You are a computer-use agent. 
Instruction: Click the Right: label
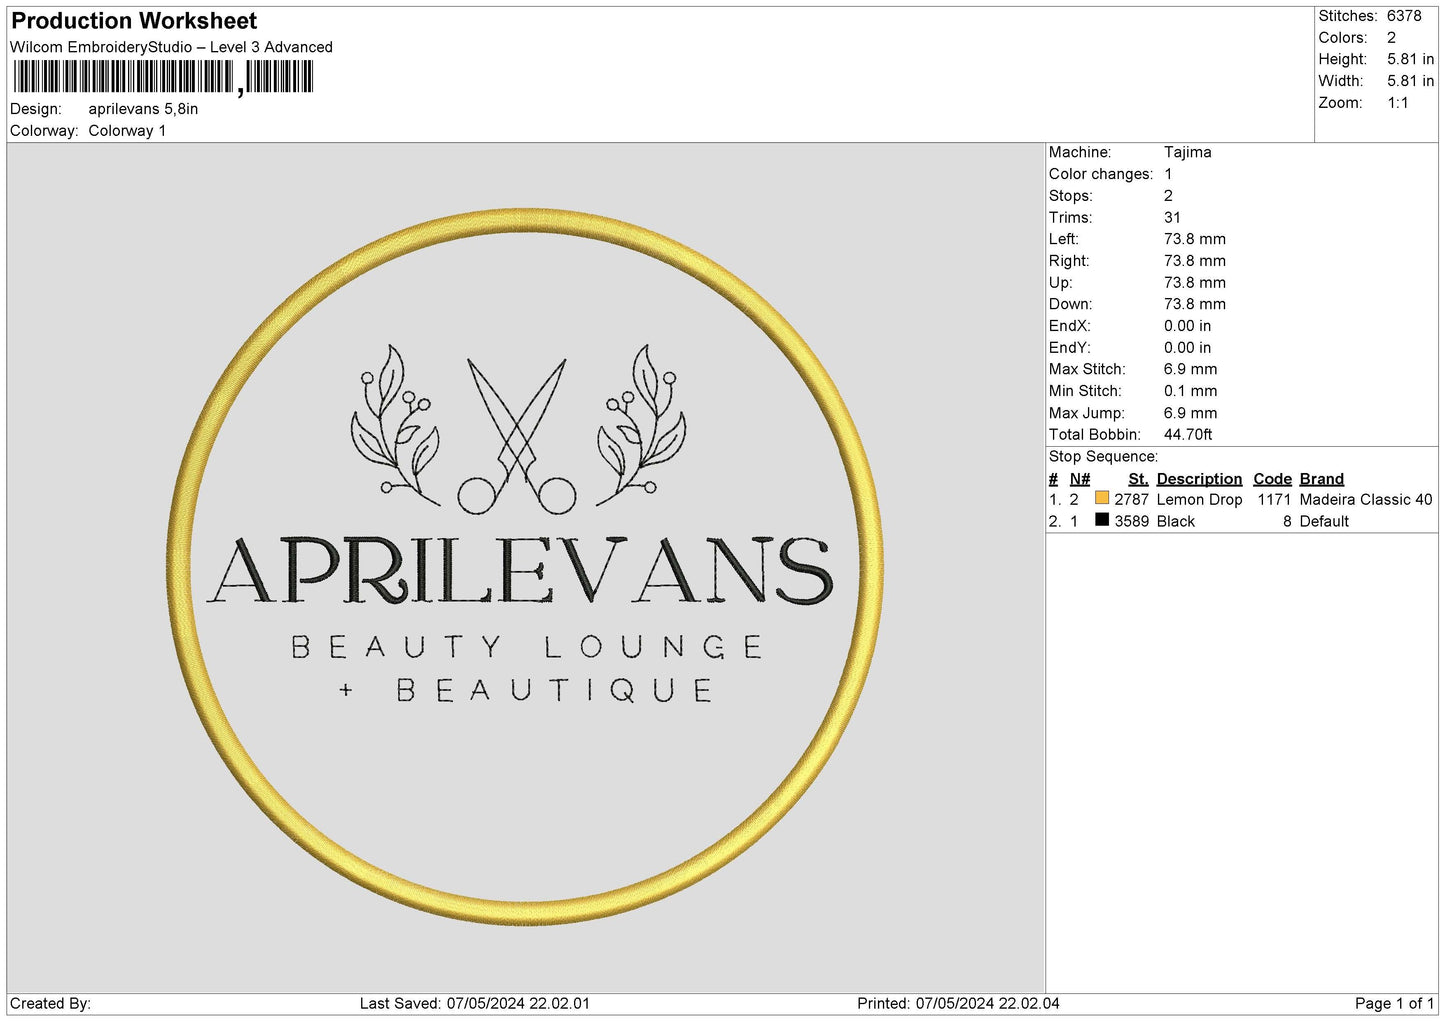(1068, 261)
